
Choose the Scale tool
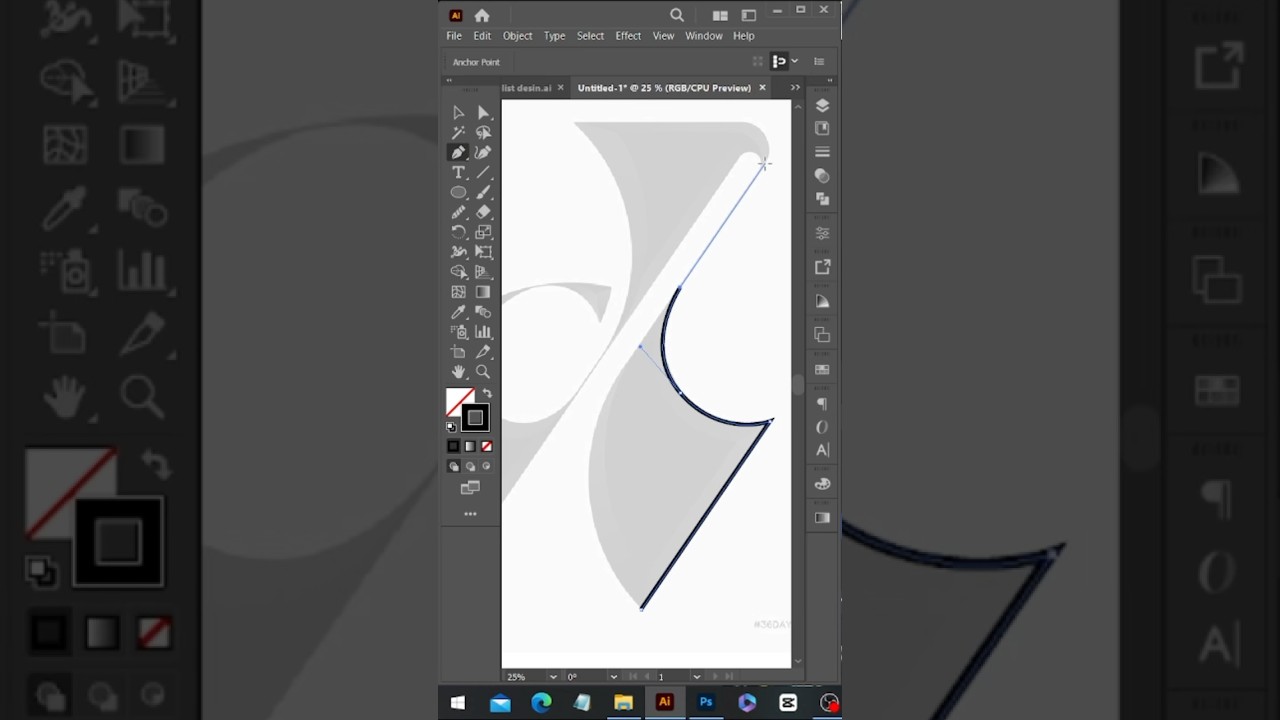tap(483, 232)
